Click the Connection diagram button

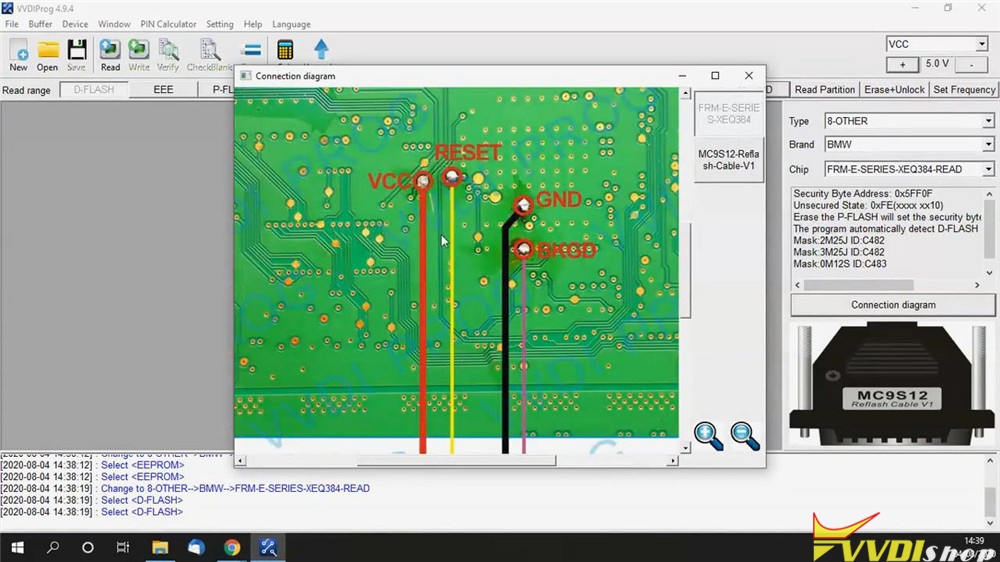click(x=893, y=305)
